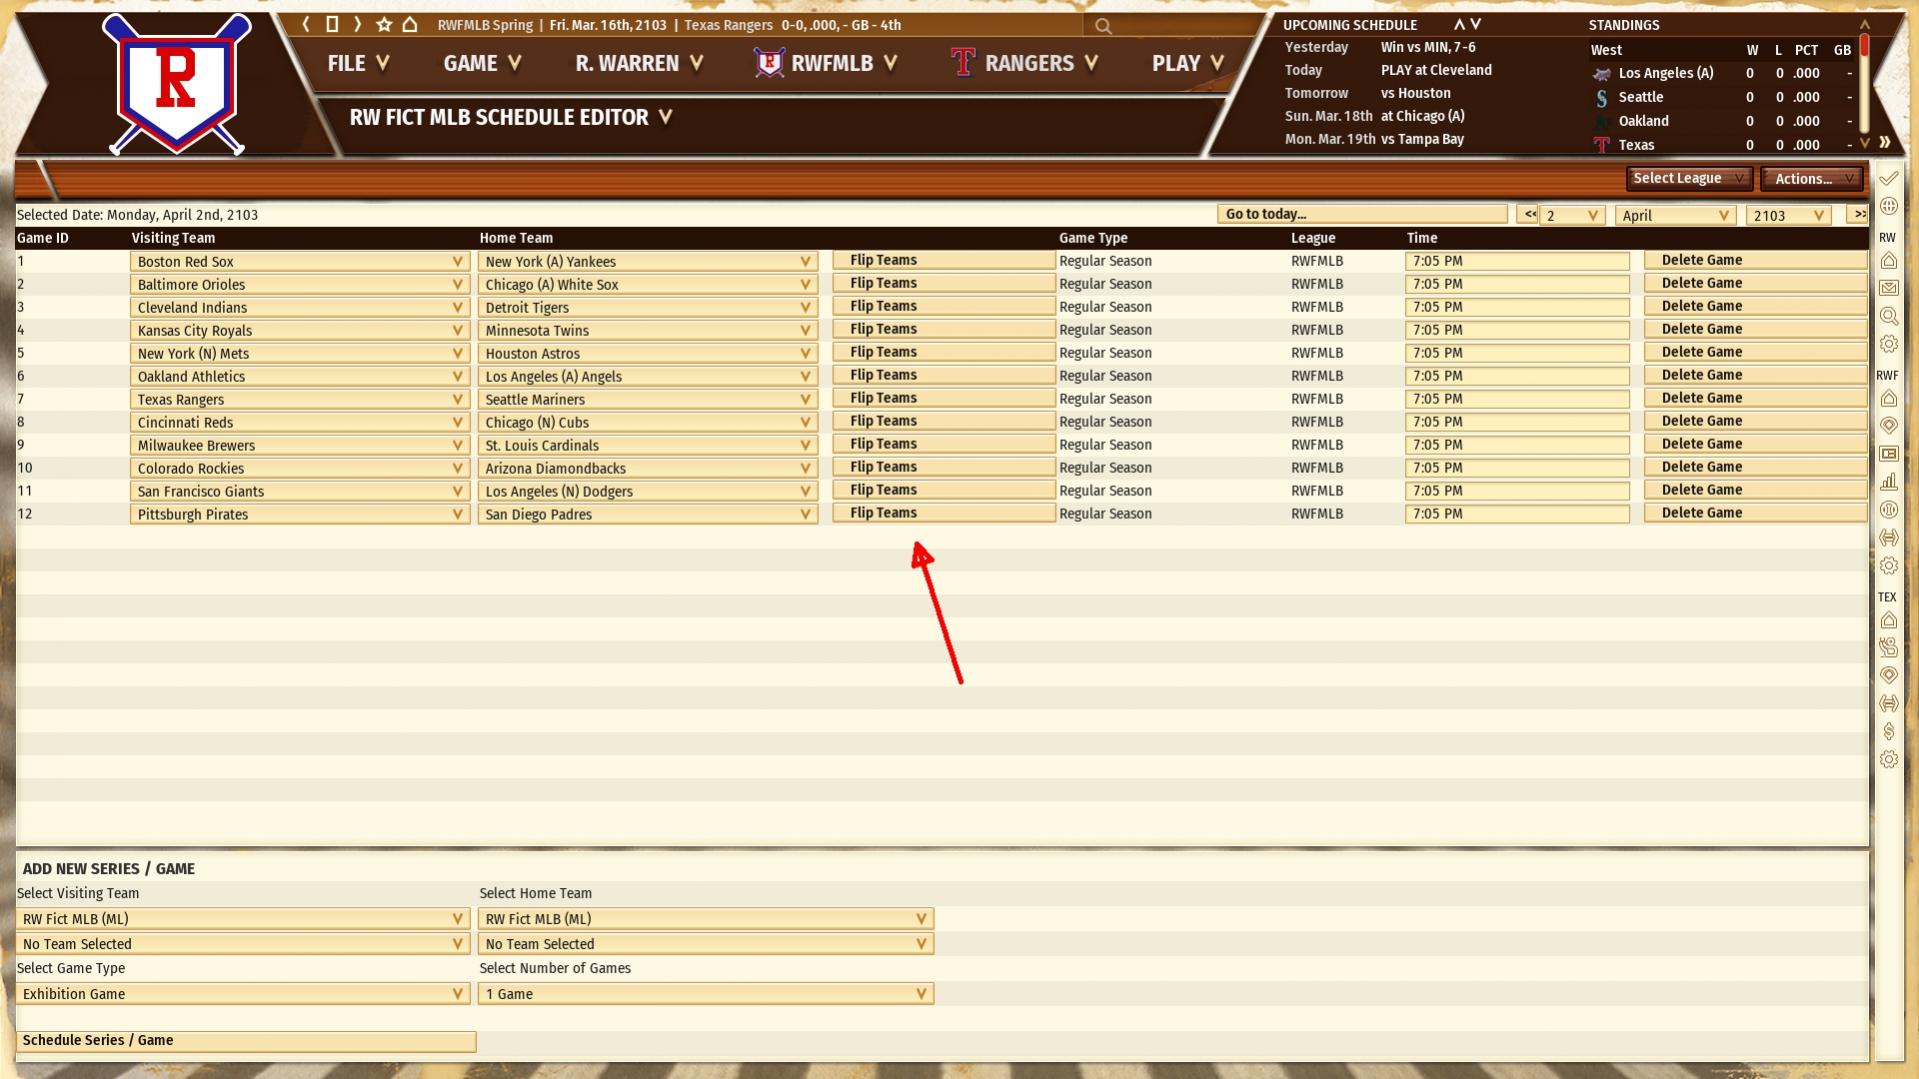The image size is (1919, 1079).
Task: Open the home team league RW Fict MLB dropdown
Action: click(x=706, y=919)
